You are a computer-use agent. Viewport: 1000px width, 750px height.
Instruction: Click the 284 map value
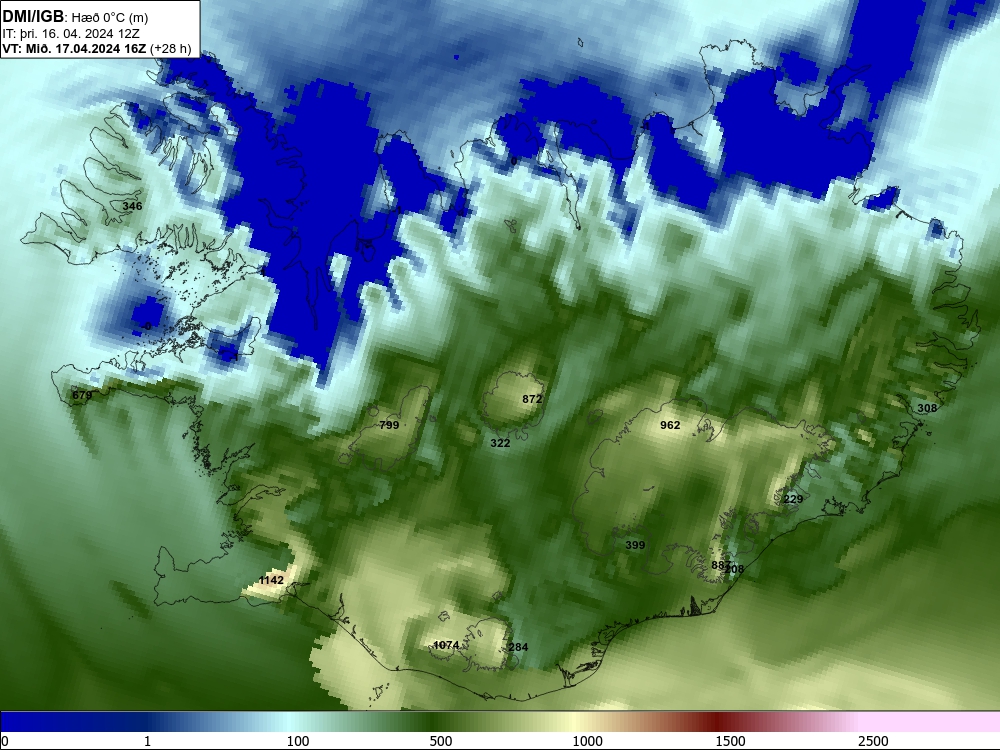point(518,647)
